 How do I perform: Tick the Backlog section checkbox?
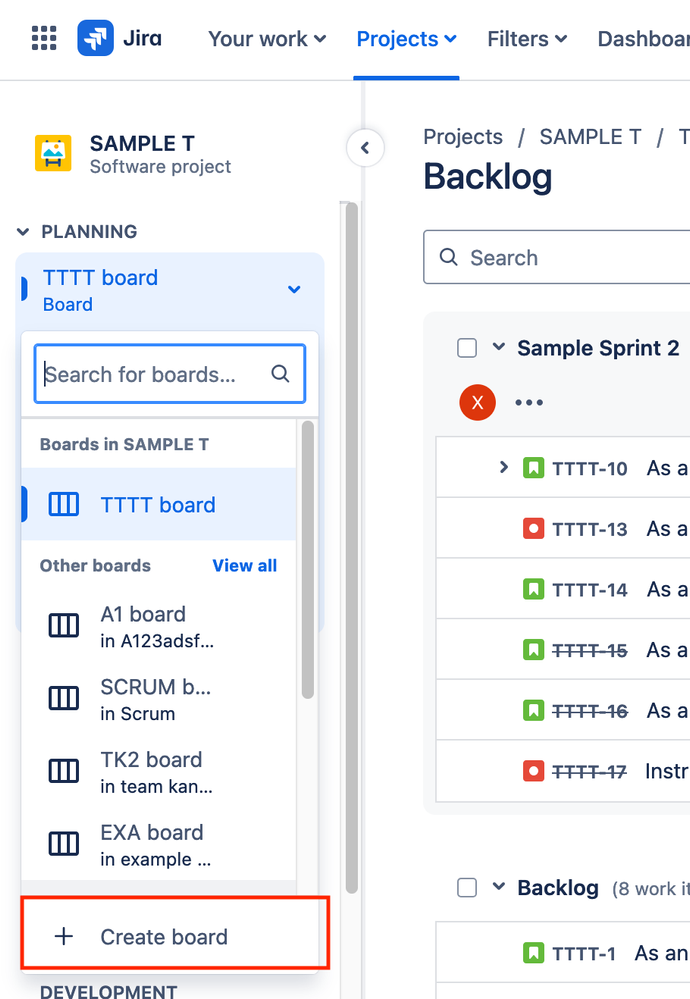[x=467, y=888]
